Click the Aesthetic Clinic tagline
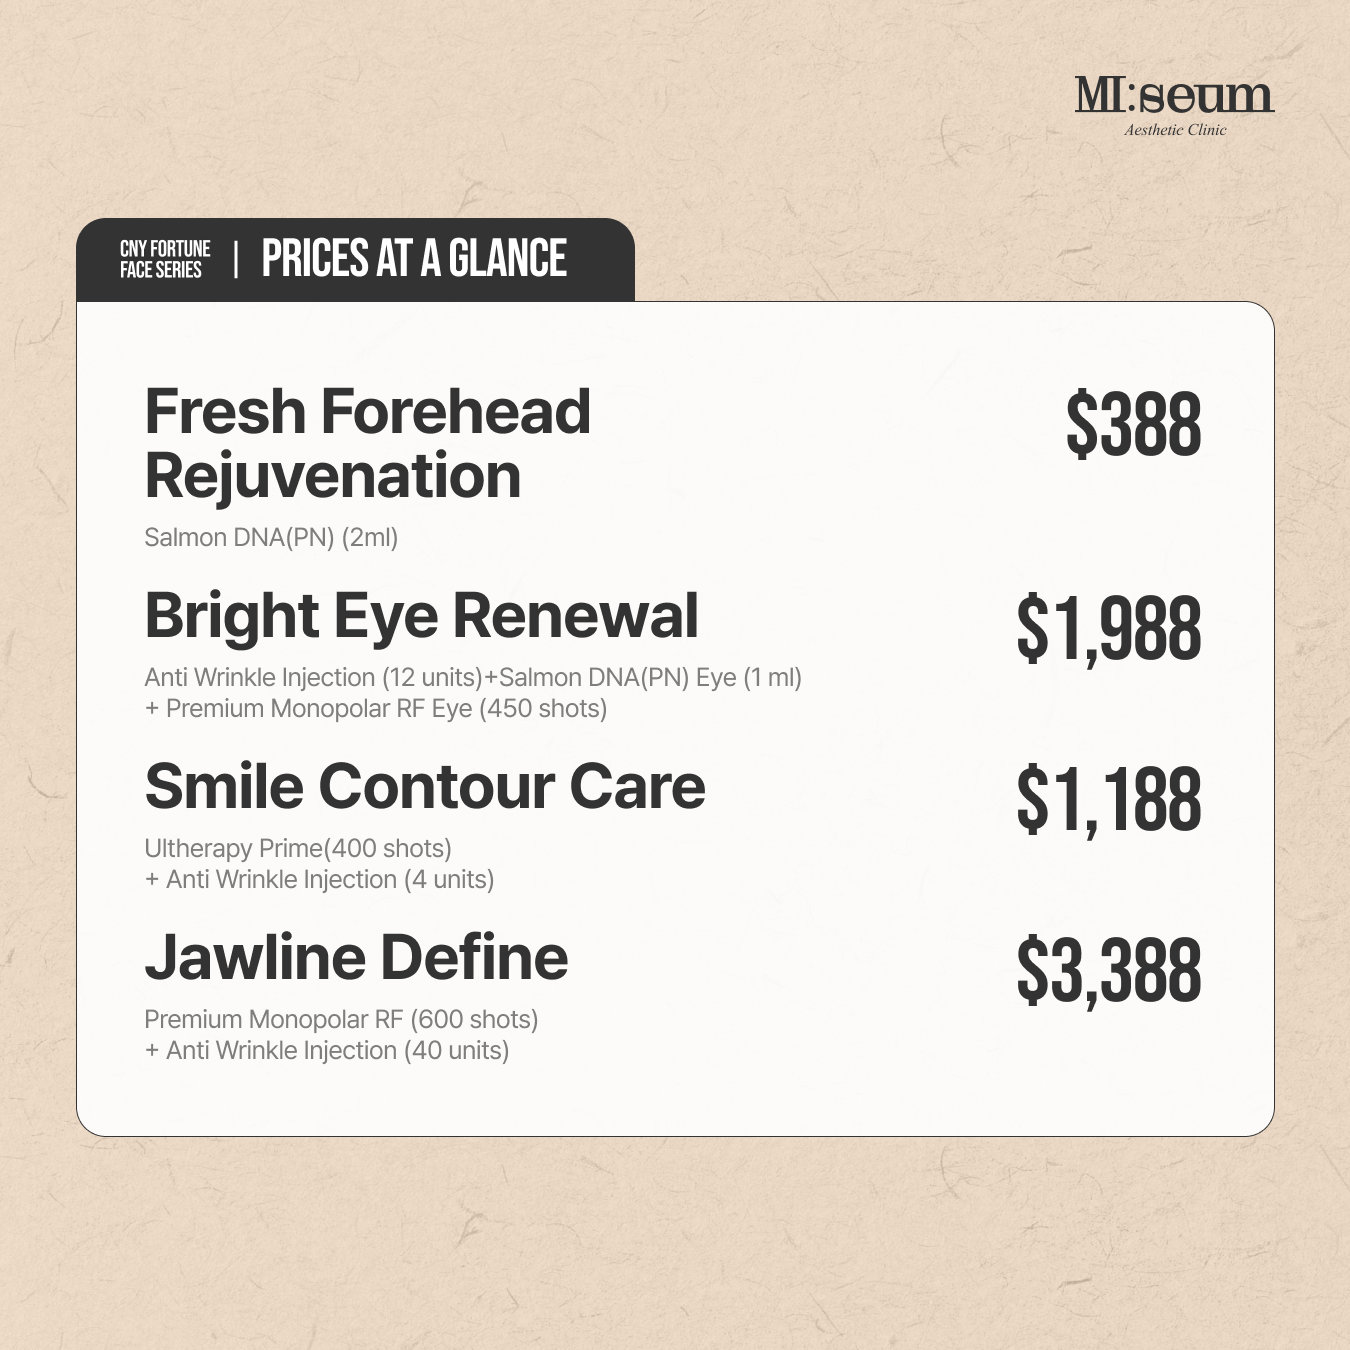The width and height of the screenshot is (1350, 1350). click(x=1175, y=130)
